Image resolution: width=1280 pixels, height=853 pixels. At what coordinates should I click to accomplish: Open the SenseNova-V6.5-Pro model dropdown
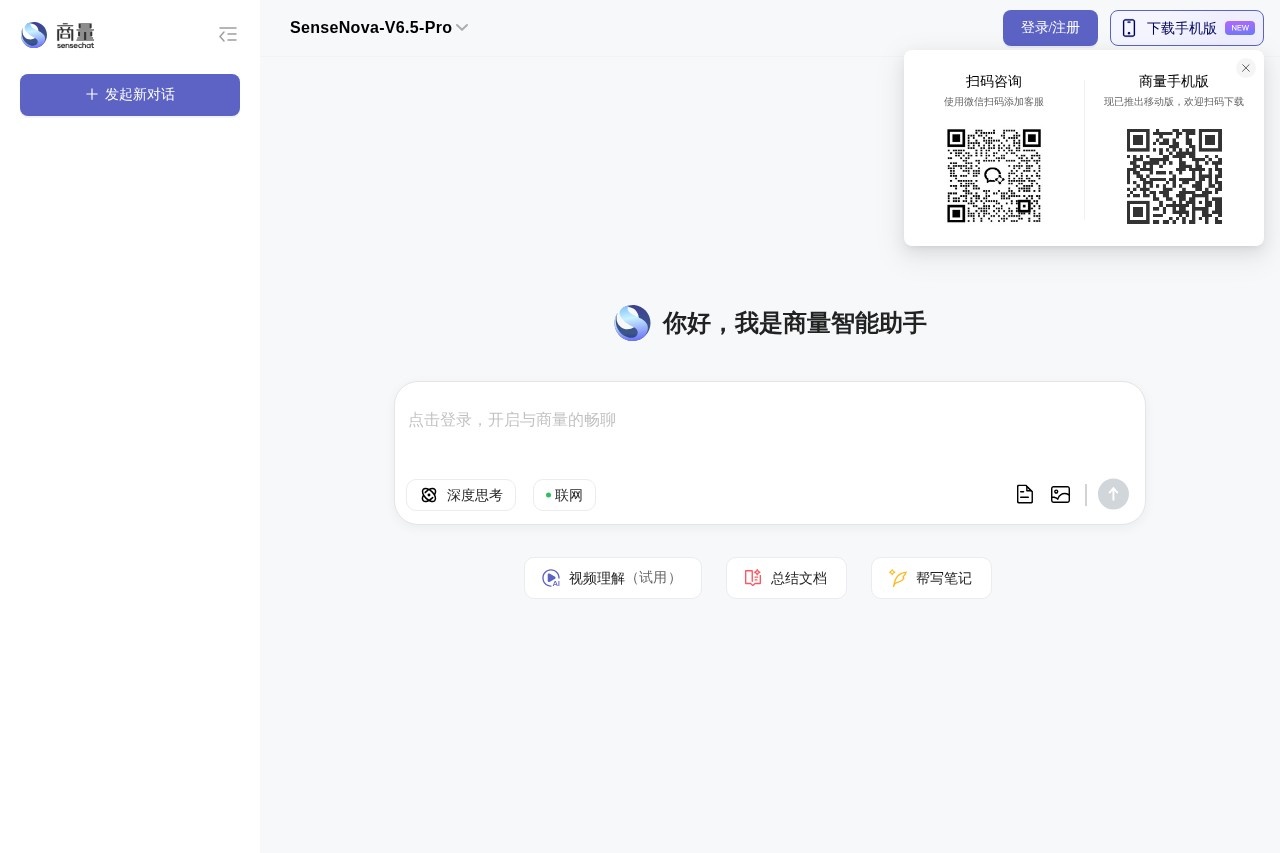click(379, 28)
